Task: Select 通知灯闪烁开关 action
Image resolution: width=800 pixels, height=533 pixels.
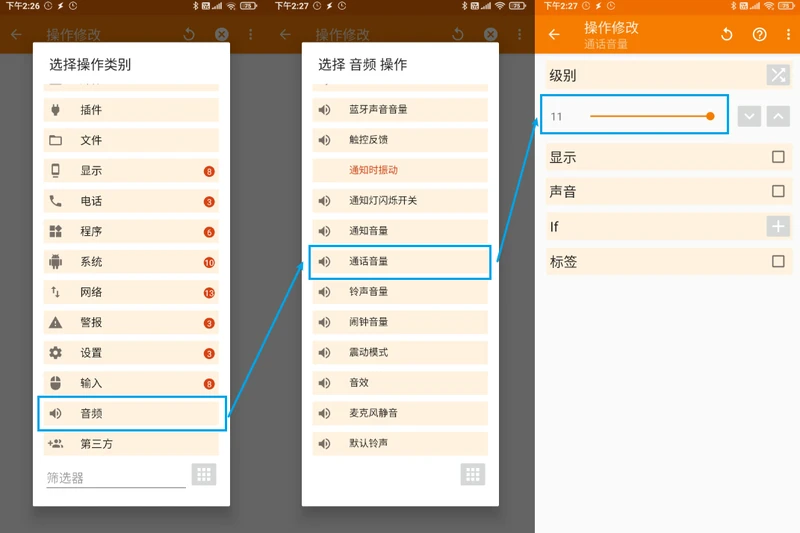Action: point(400,200)
